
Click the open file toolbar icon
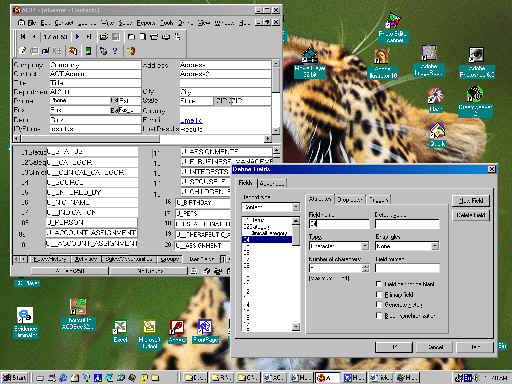(104, 37)
